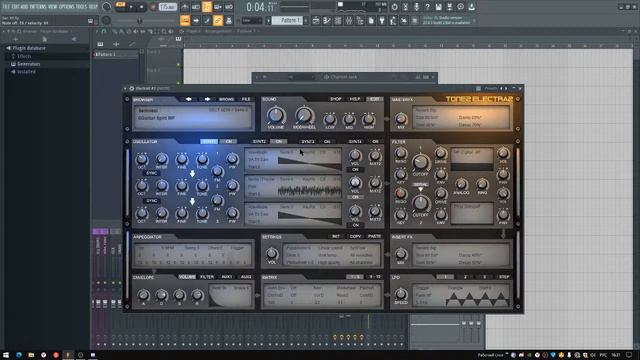Open the Piano roll view icon
The width and height of the screenshot is (640, 360).
327,20
